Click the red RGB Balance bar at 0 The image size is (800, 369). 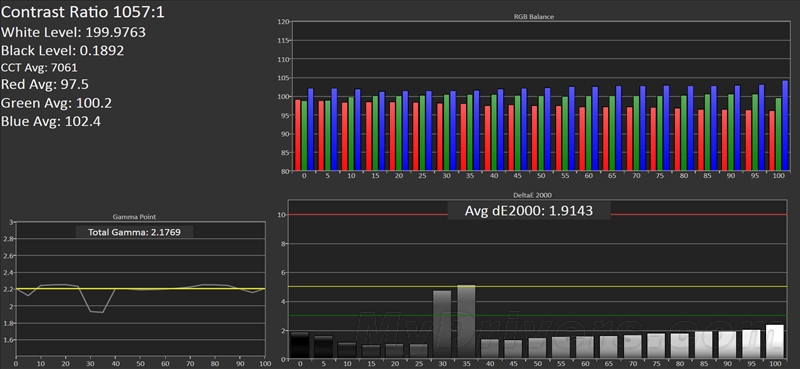click(298, 135)
